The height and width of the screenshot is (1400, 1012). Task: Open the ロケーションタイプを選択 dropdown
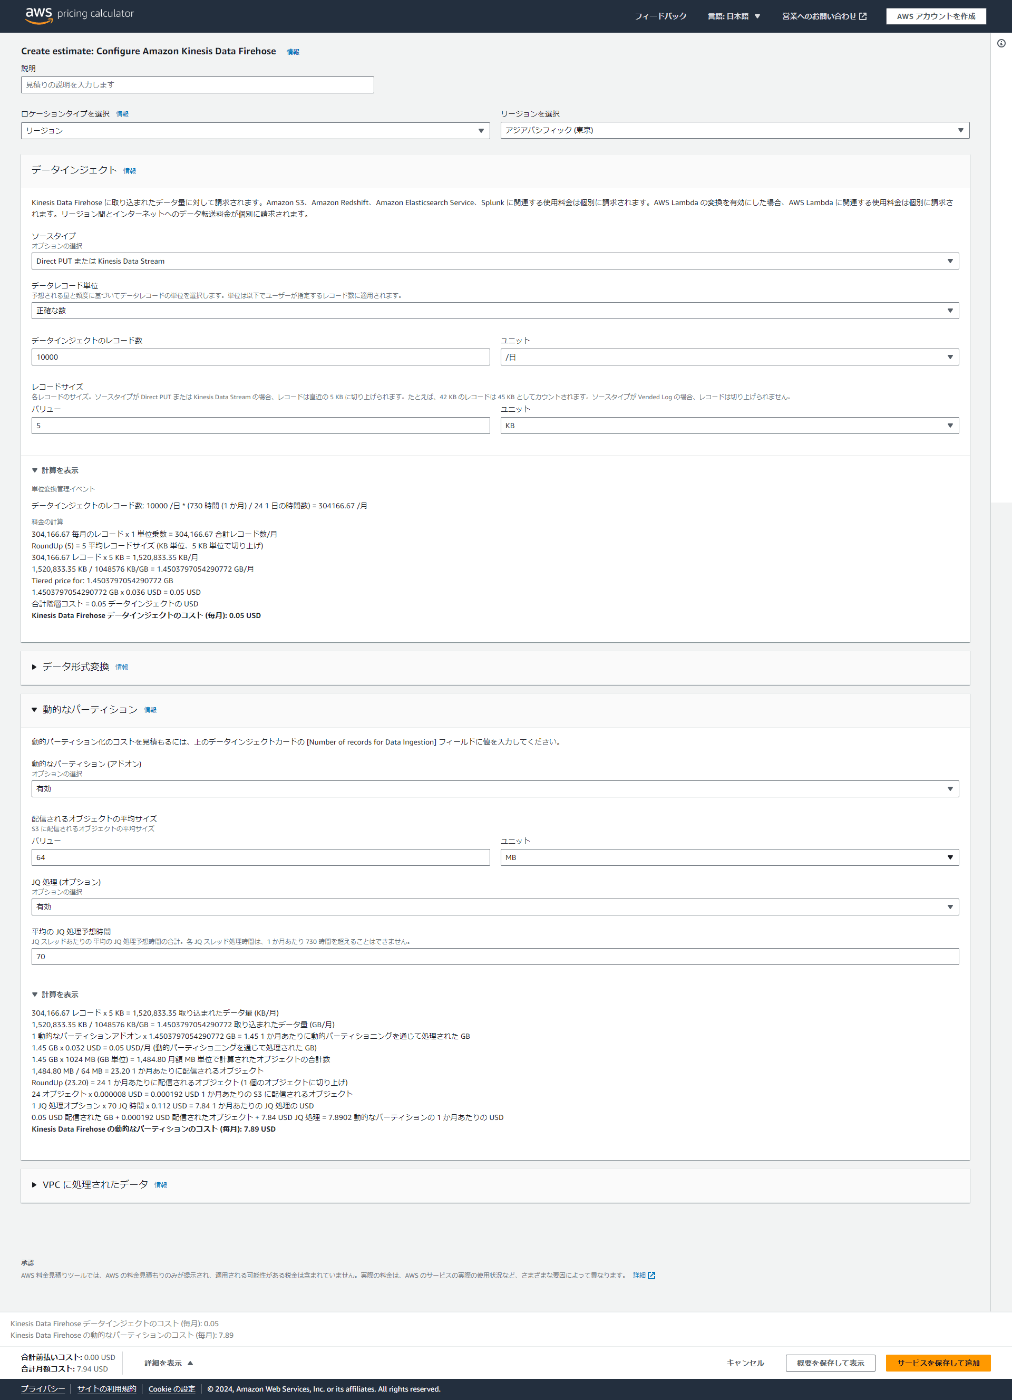point(255,130)
